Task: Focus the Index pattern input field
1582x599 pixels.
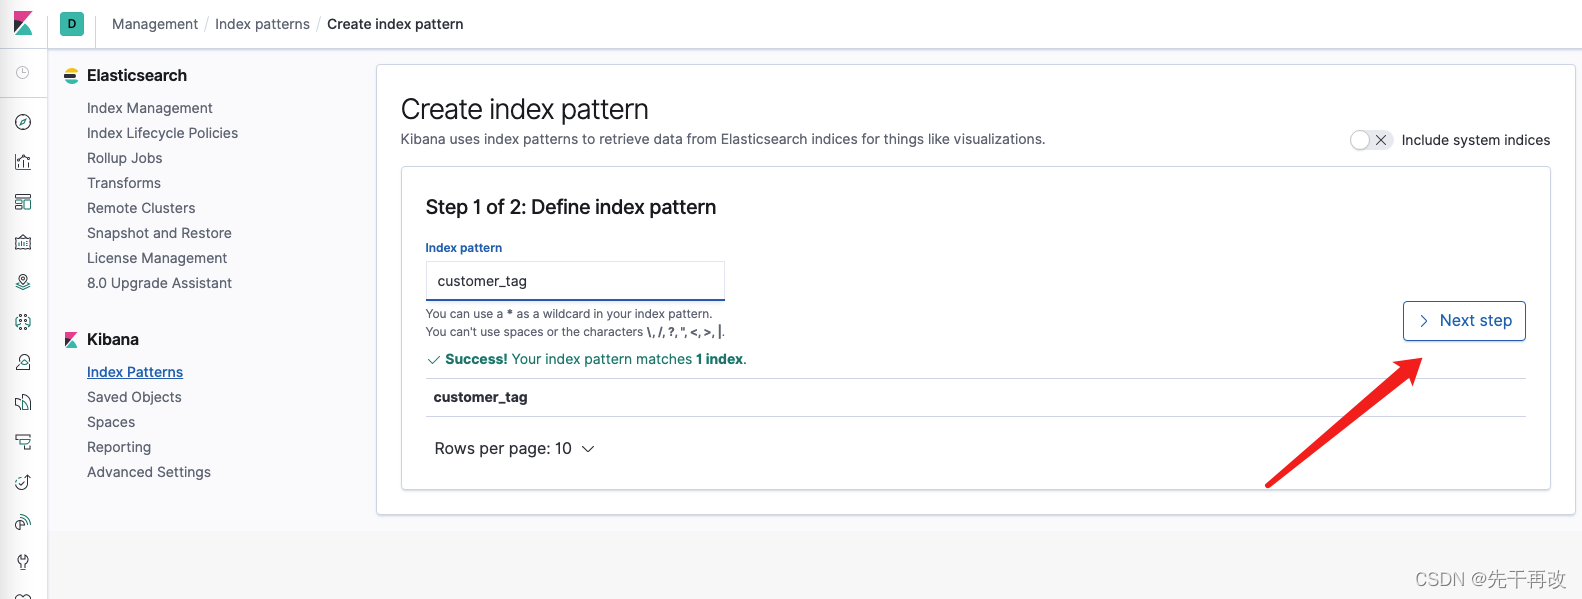Action: pyautogui.click(x=575, y=281)
